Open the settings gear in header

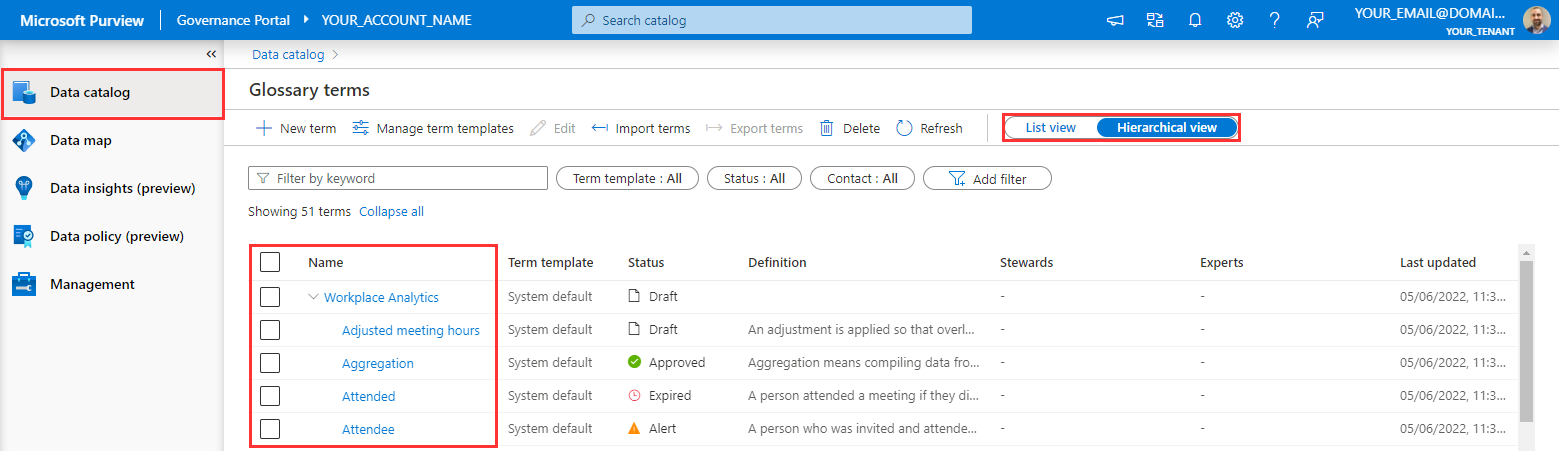pyautogui.click(x=1235, y=20)
